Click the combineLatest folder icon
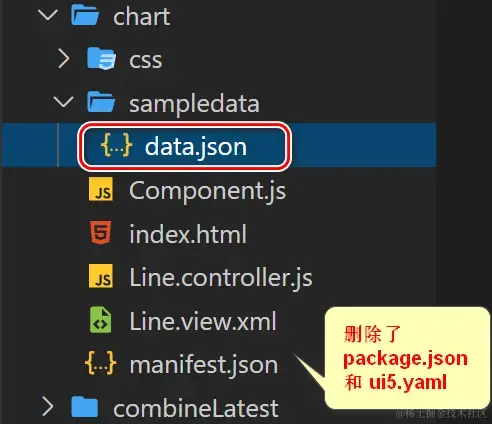Image resolution: width=492 pixels, height=424 pixels. click(x=85, y=407)
